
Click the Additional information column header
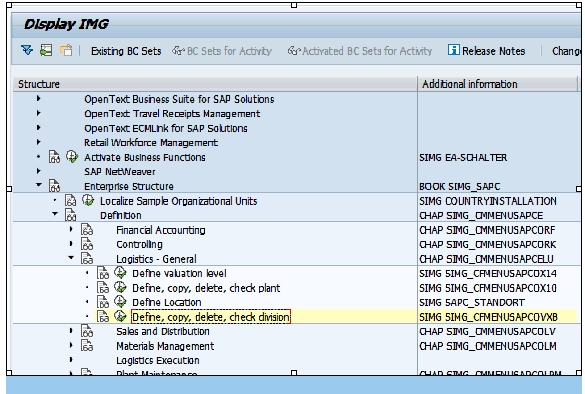click(498, 84)
